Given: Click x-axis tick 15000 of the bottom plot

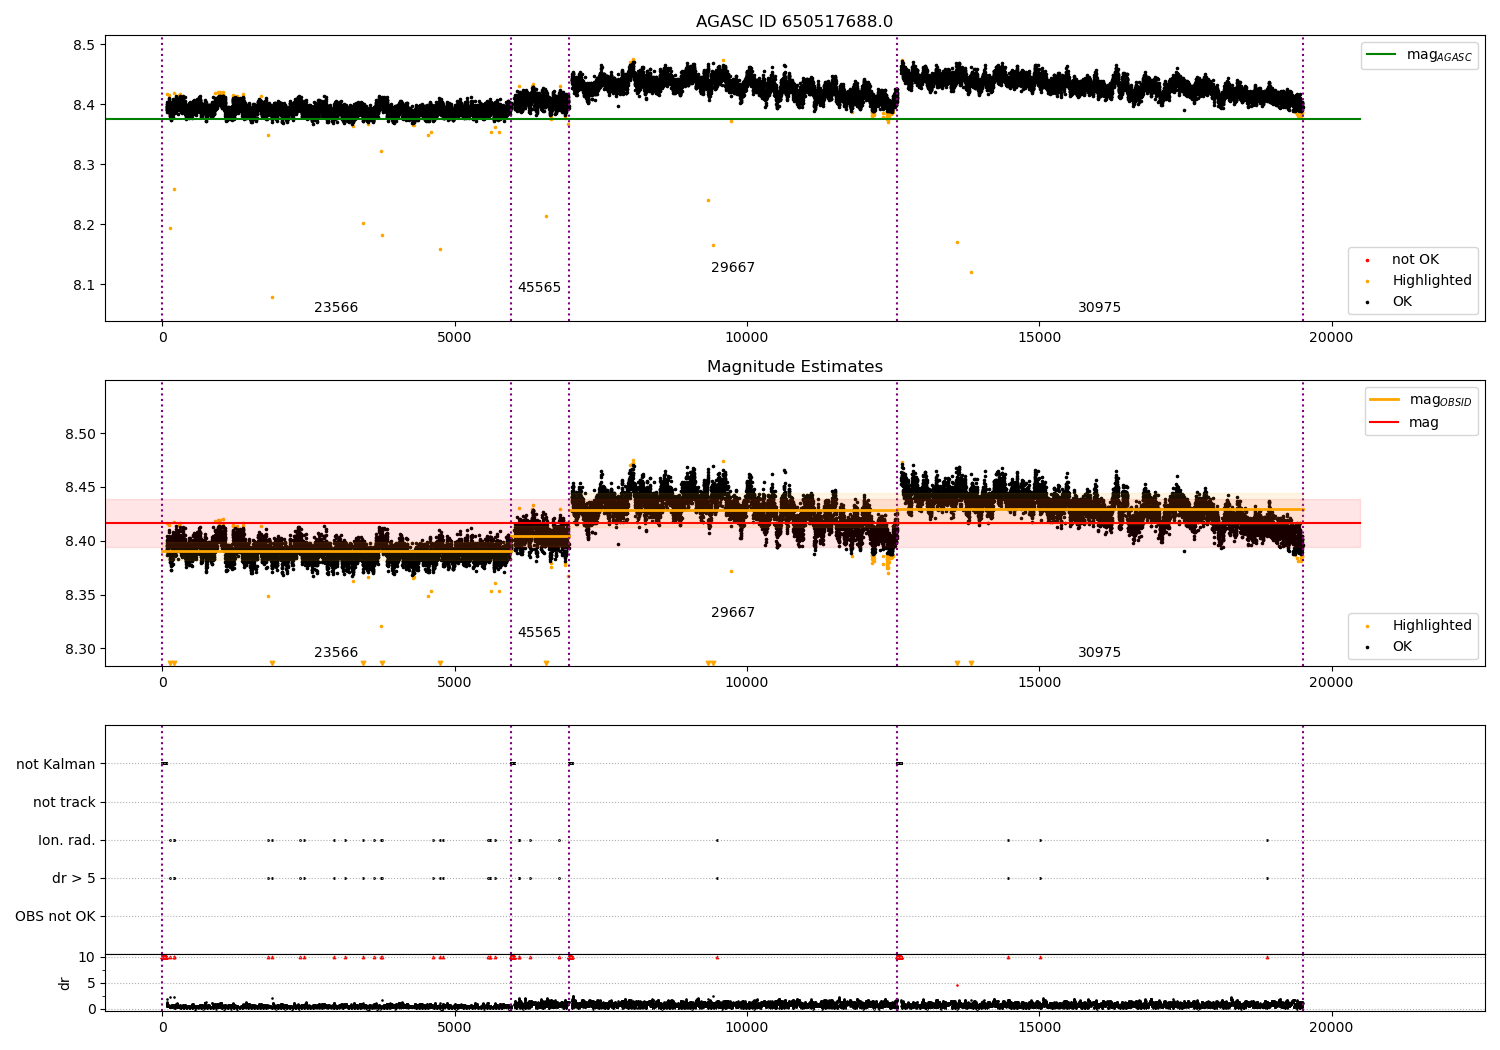Looking at the screenshot, I should (1039, 1028).
